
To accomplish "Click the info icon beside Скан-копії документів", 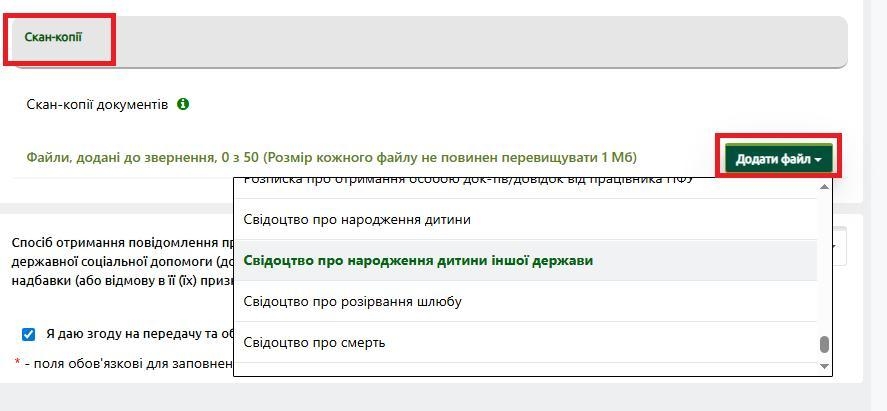I will coord(183,104).
